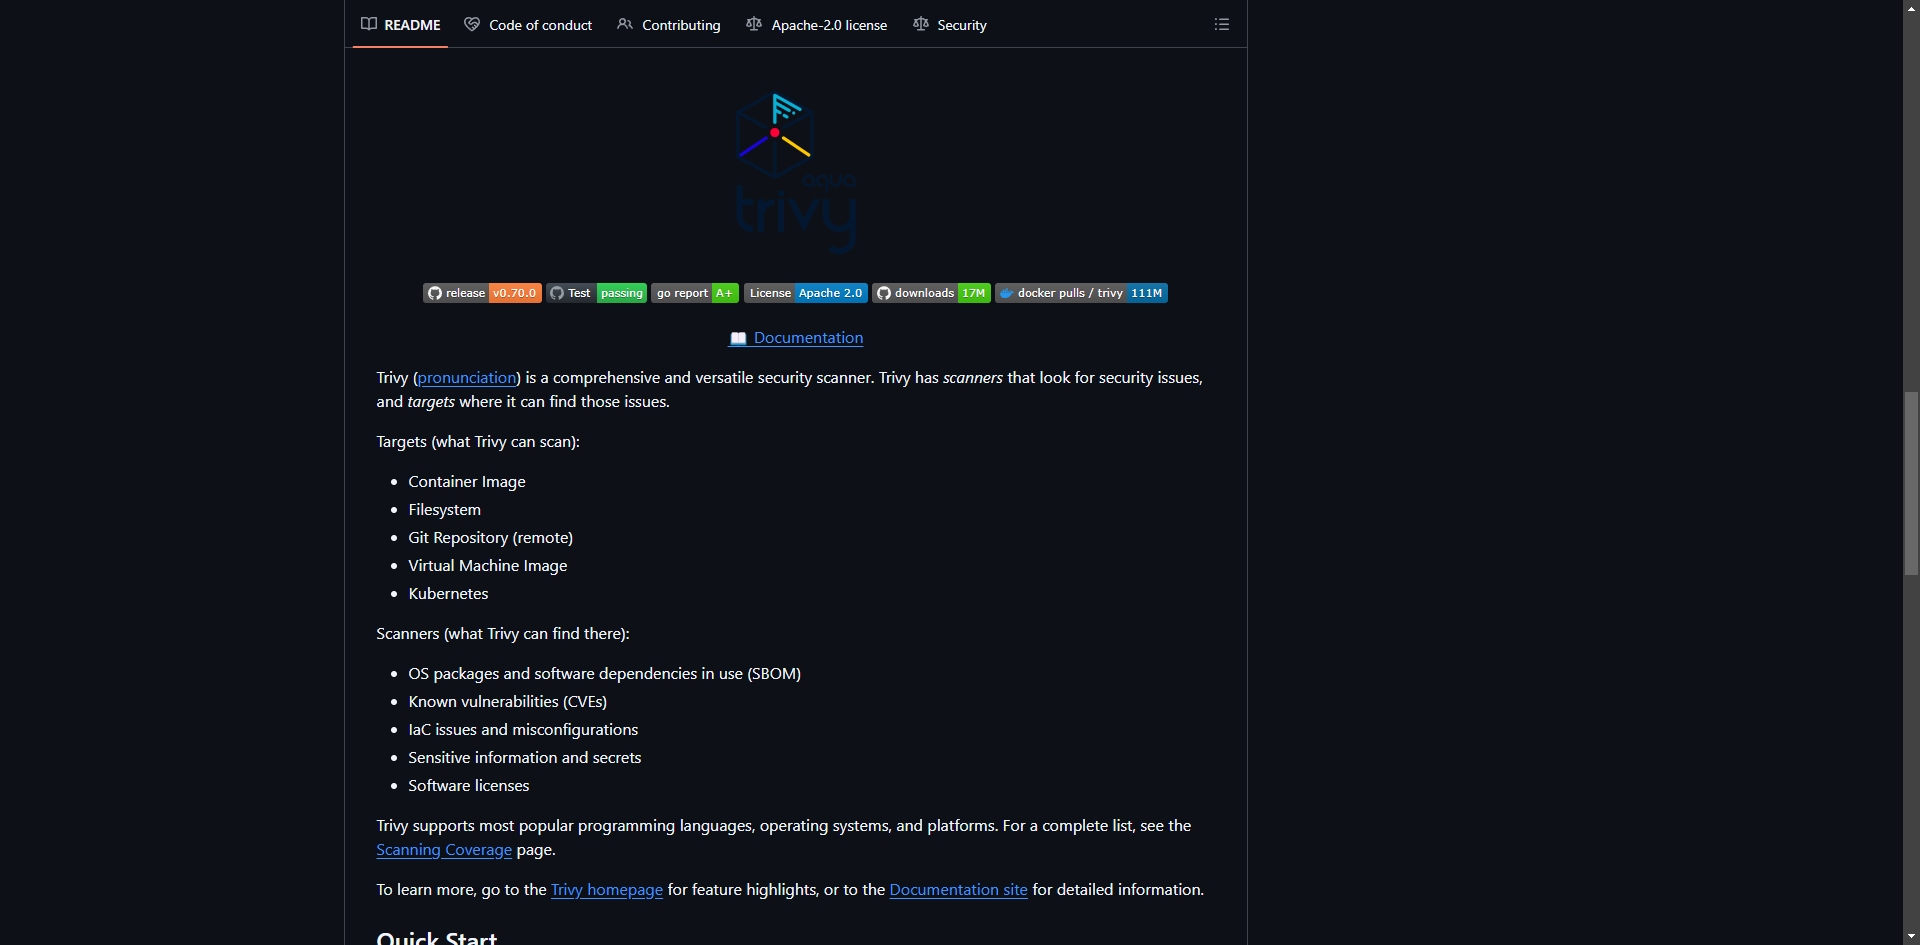Click the vertical scrollbar thumb
The width and height of the screenshot is (1920, 945).
1911,483
